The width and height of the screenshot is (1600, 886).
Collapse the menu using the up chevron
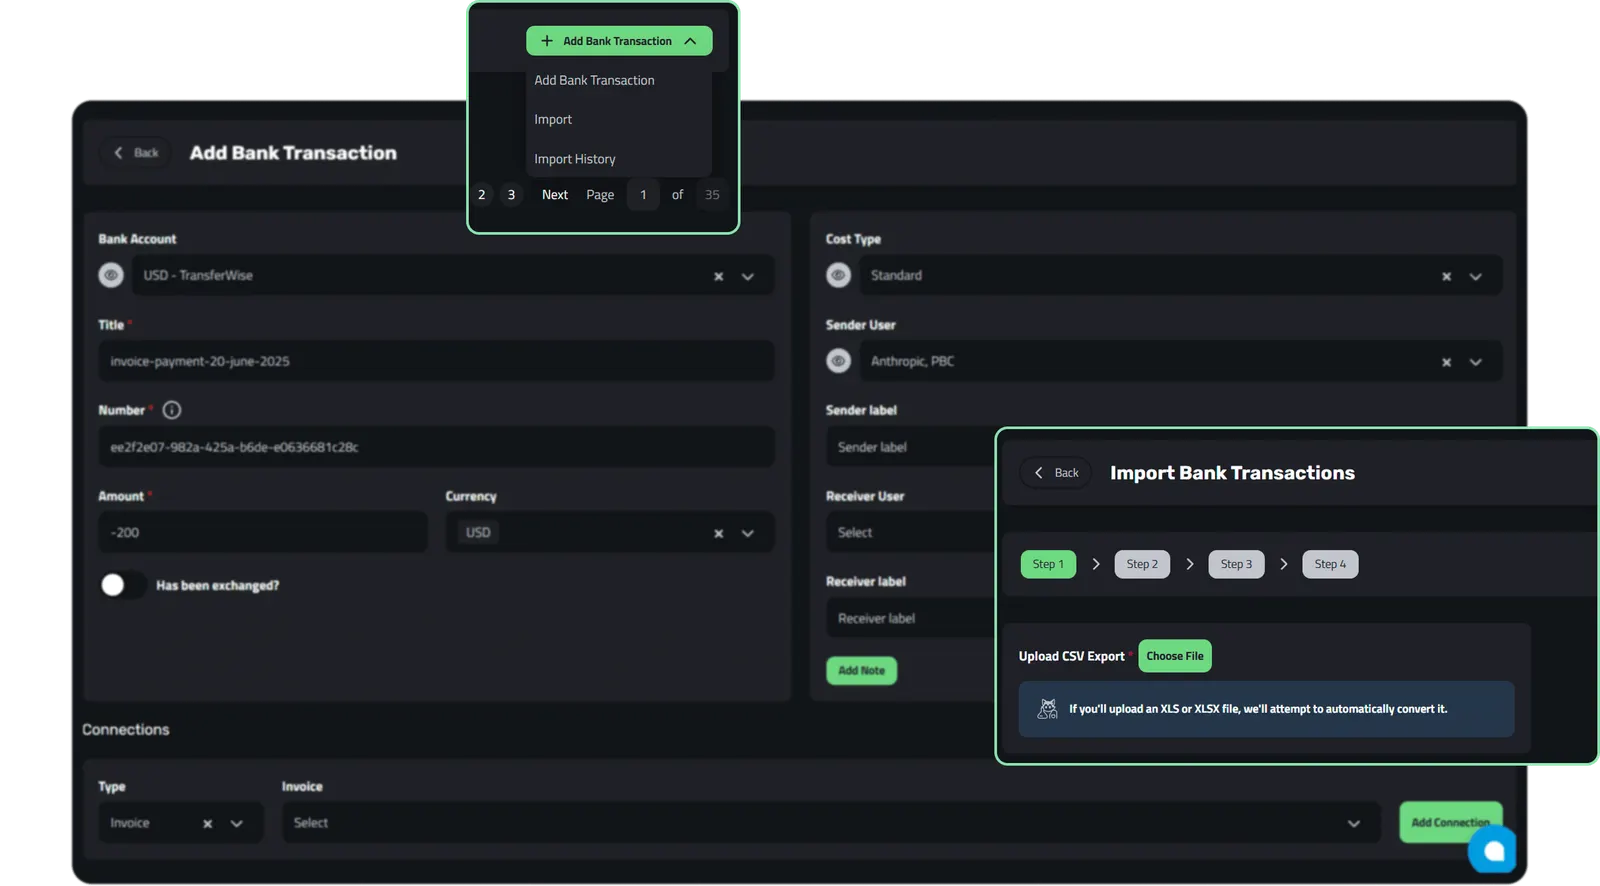[x=690, y=41]
